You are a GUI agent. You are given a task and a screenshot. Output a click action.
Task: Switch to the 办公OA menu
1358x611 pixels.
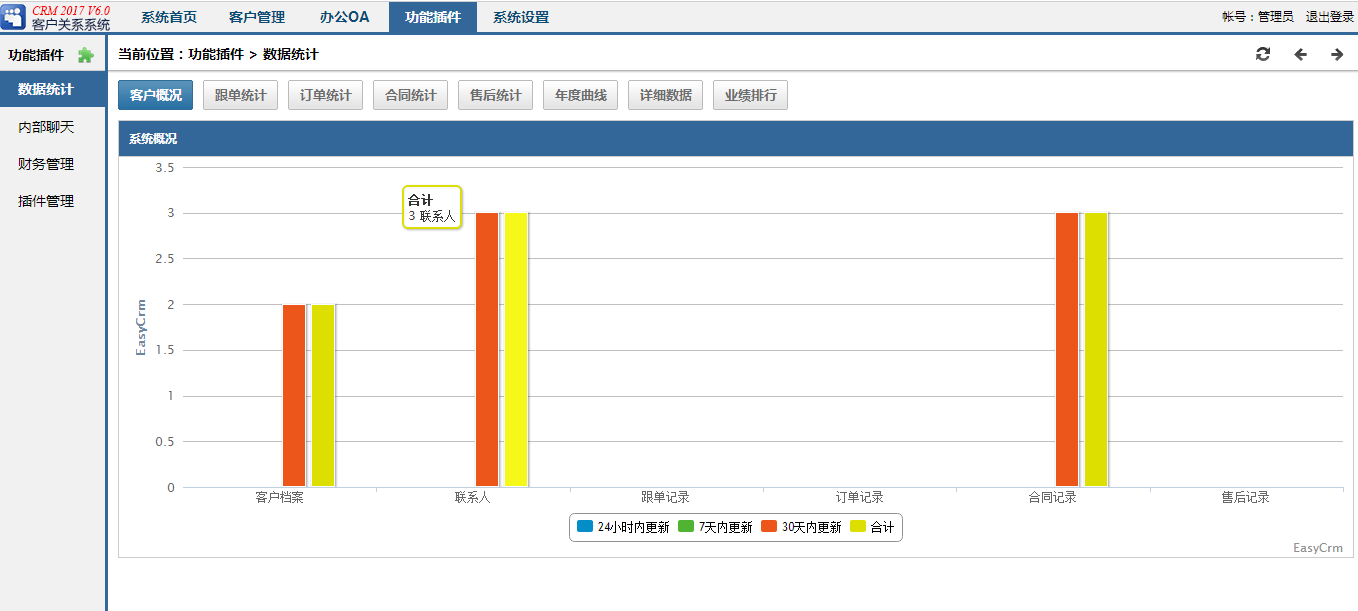pyautogui.click(x=345, y=17)
